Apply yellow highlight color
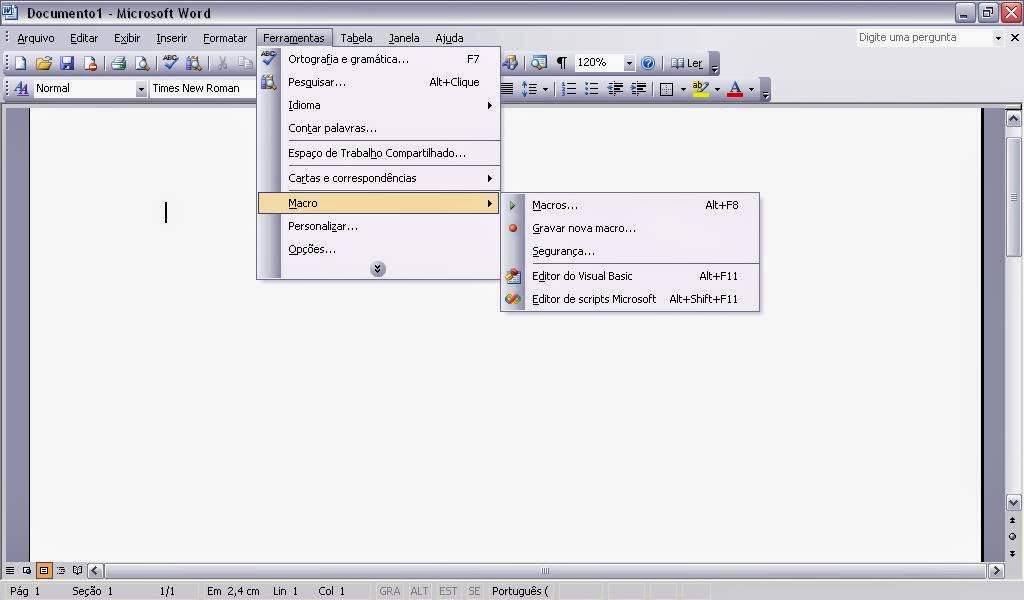1024x600 pixels. click(x=700, y=89)
